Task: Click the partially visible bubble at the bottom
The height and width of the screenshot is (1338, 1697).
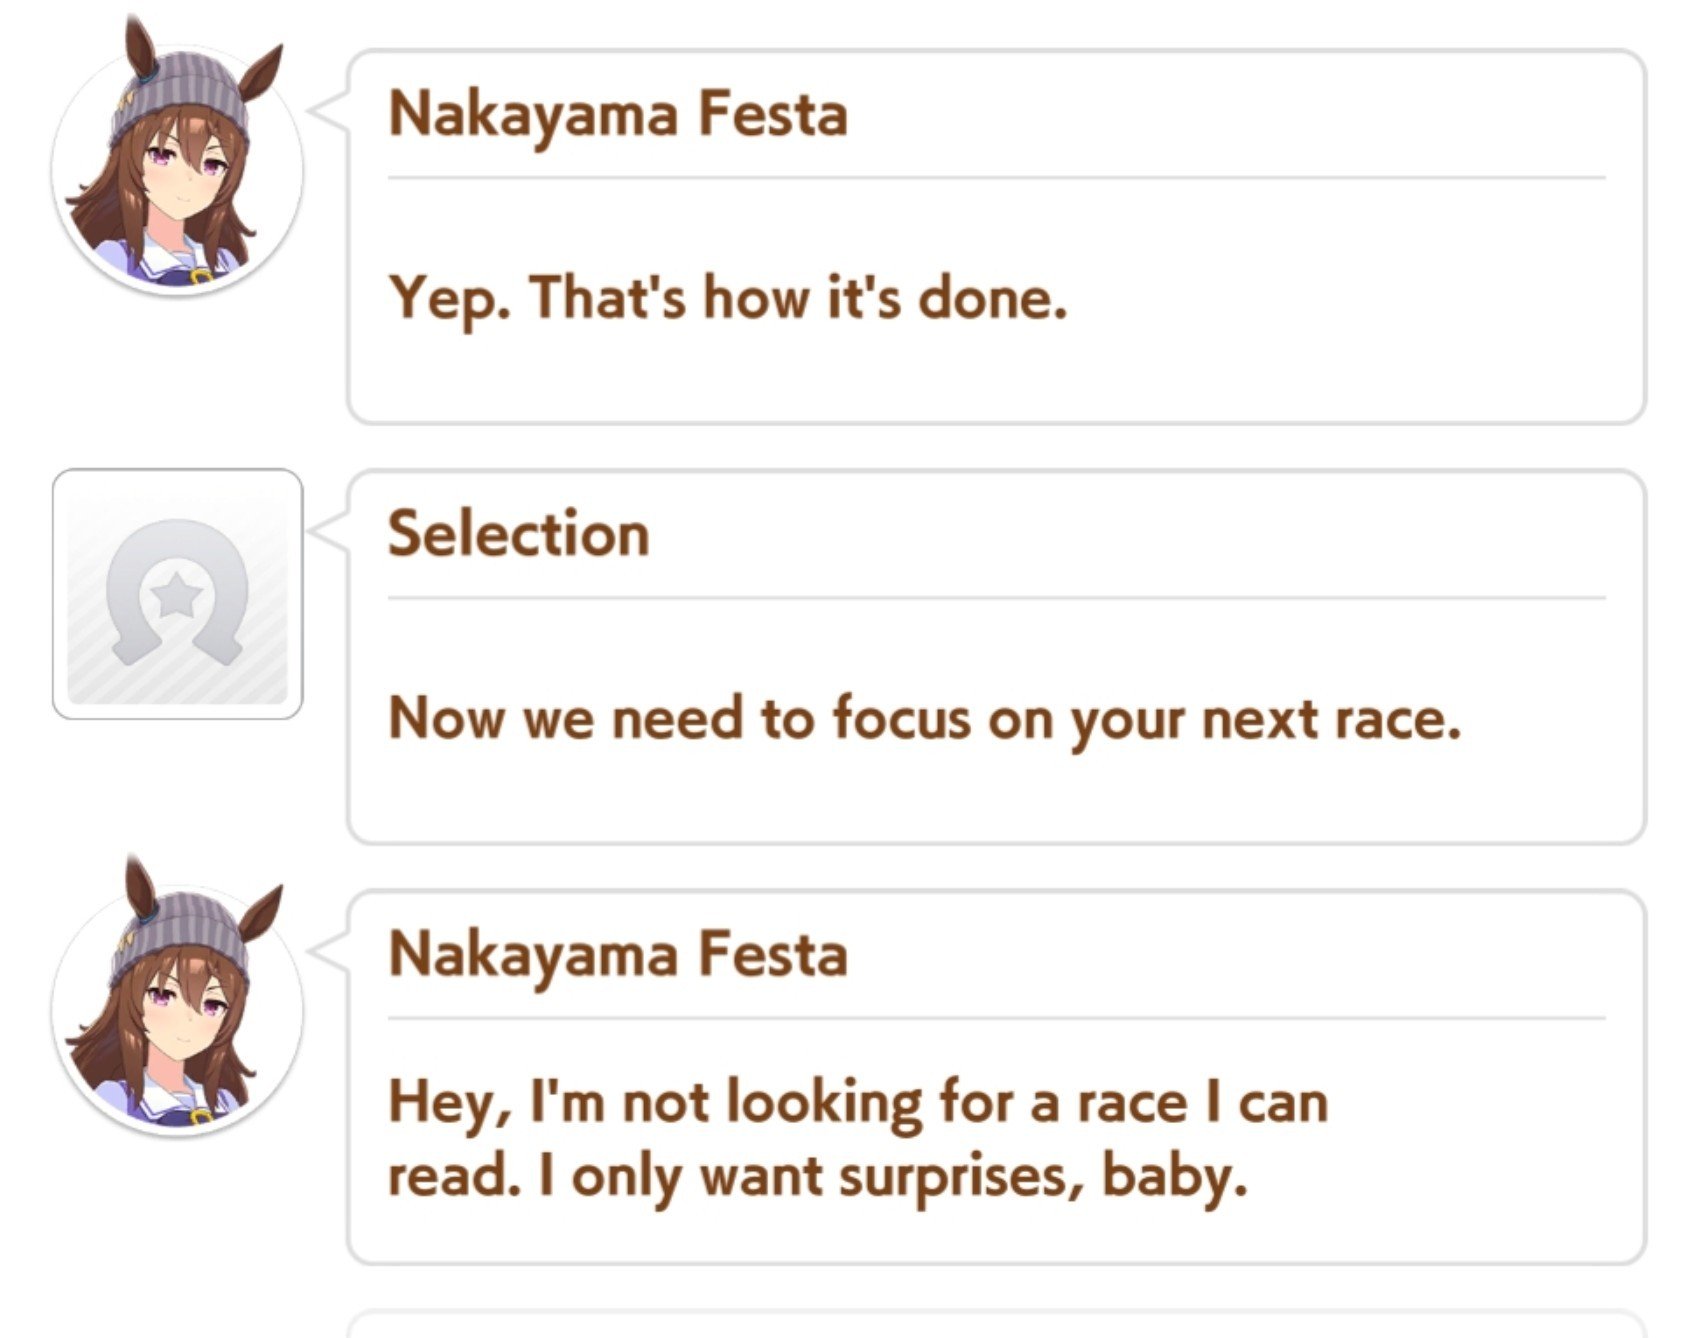Action: (996, 1324)
